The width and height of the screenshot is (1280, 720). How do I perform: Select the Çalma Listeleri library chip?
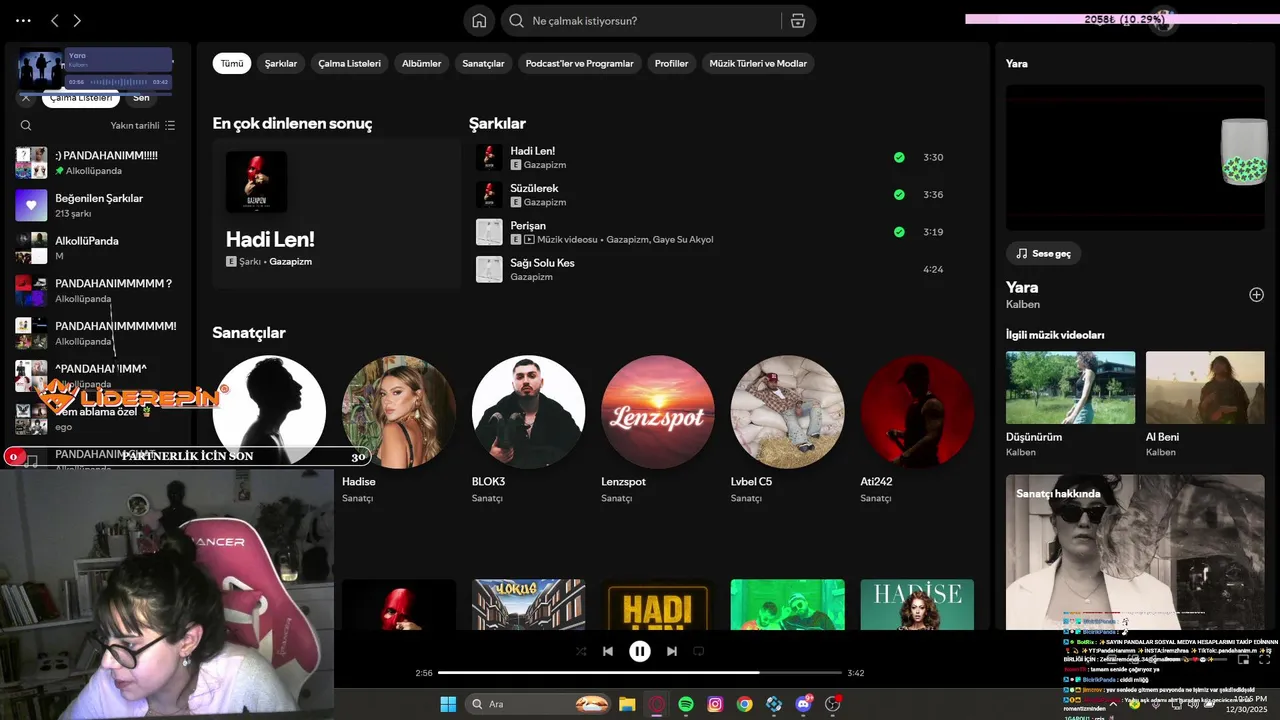tap(81, 98)
